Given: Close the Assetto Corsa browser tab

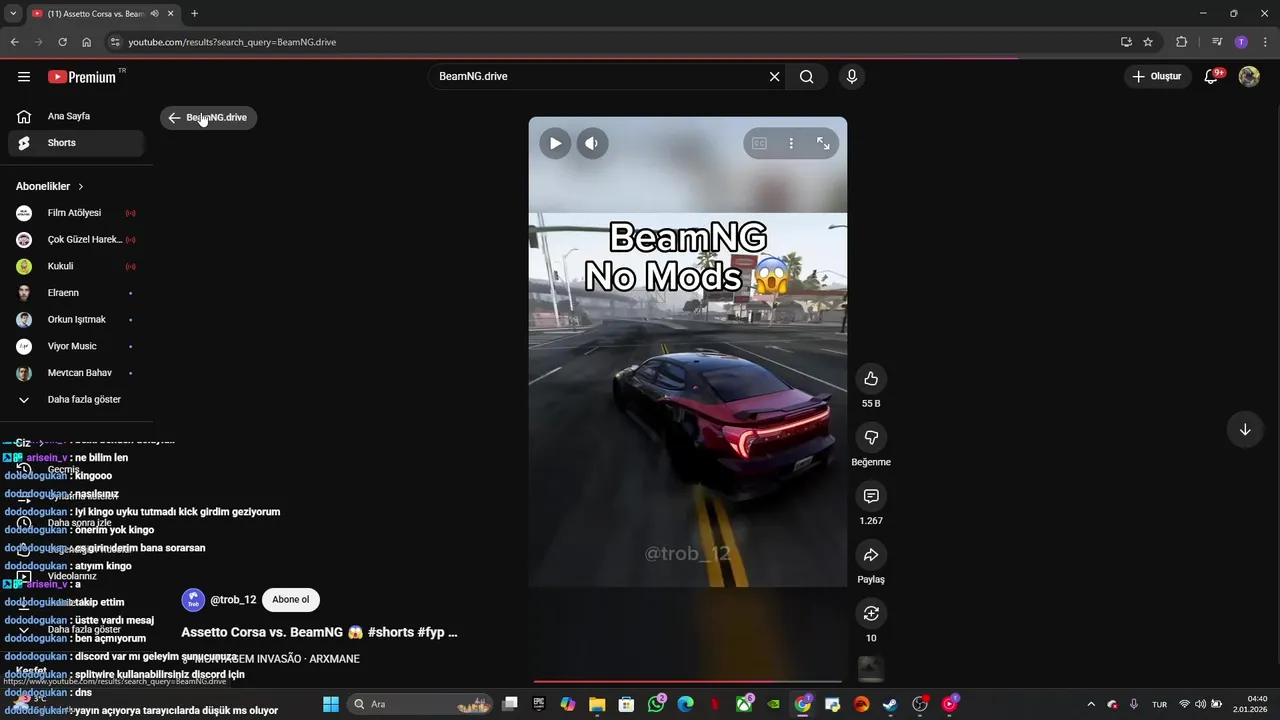Looking at the screenshot, I should [x=171, y=13].
